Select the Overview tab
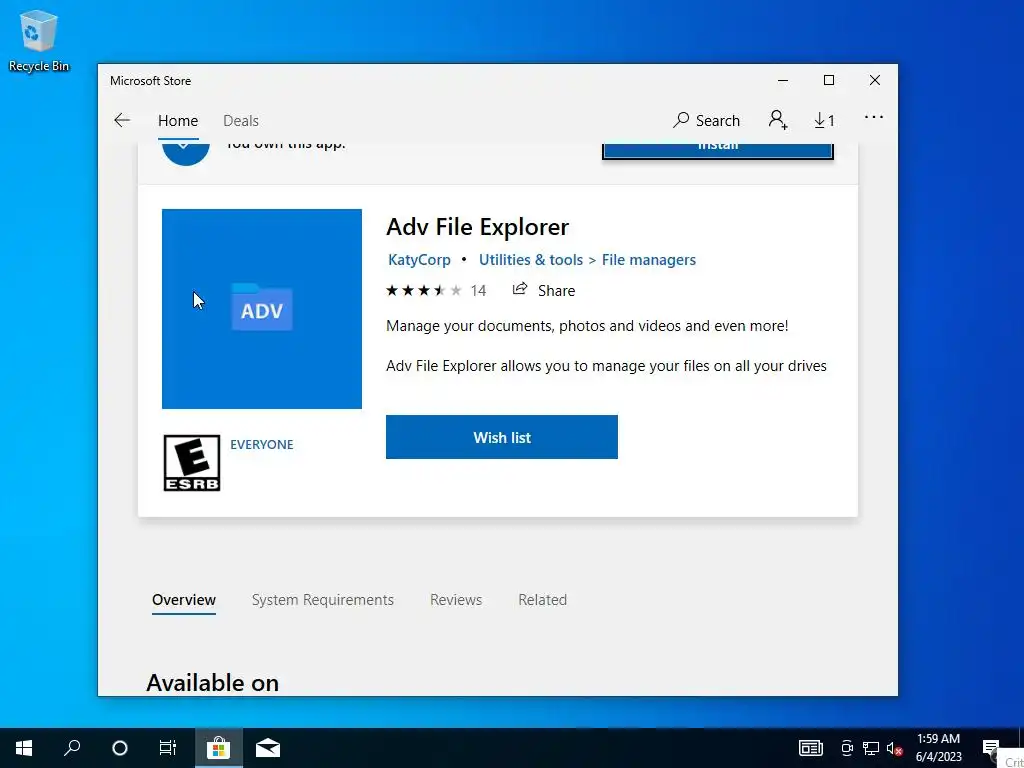This screenshot has width=1024, height=768. (x=184, y=600)
